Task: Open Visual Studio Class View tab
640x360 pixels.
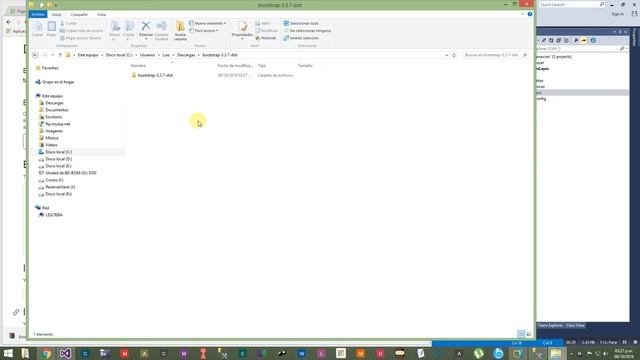Action: [x=575, y=325]
